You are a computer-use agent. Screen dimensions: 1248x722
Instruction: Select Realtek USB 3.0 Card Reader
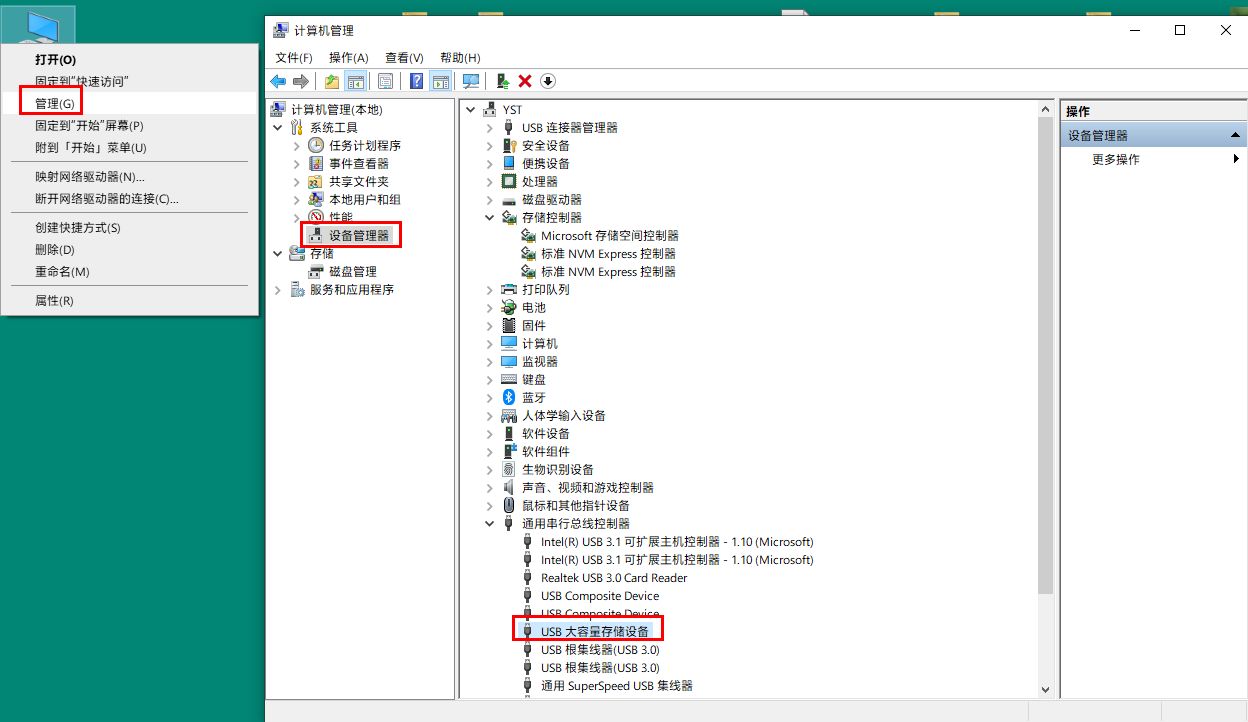tap(613, 577)
